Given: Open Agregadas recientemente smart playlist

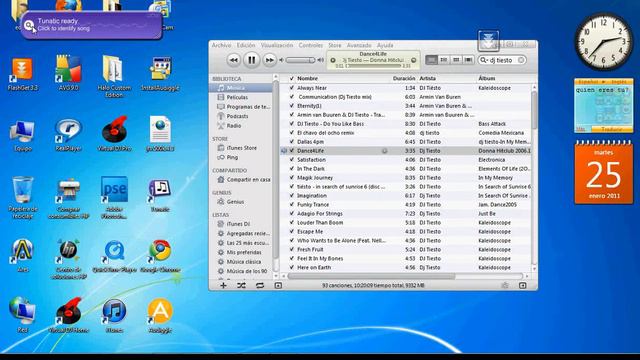Looking at the screenshot, I should point(241,233).
